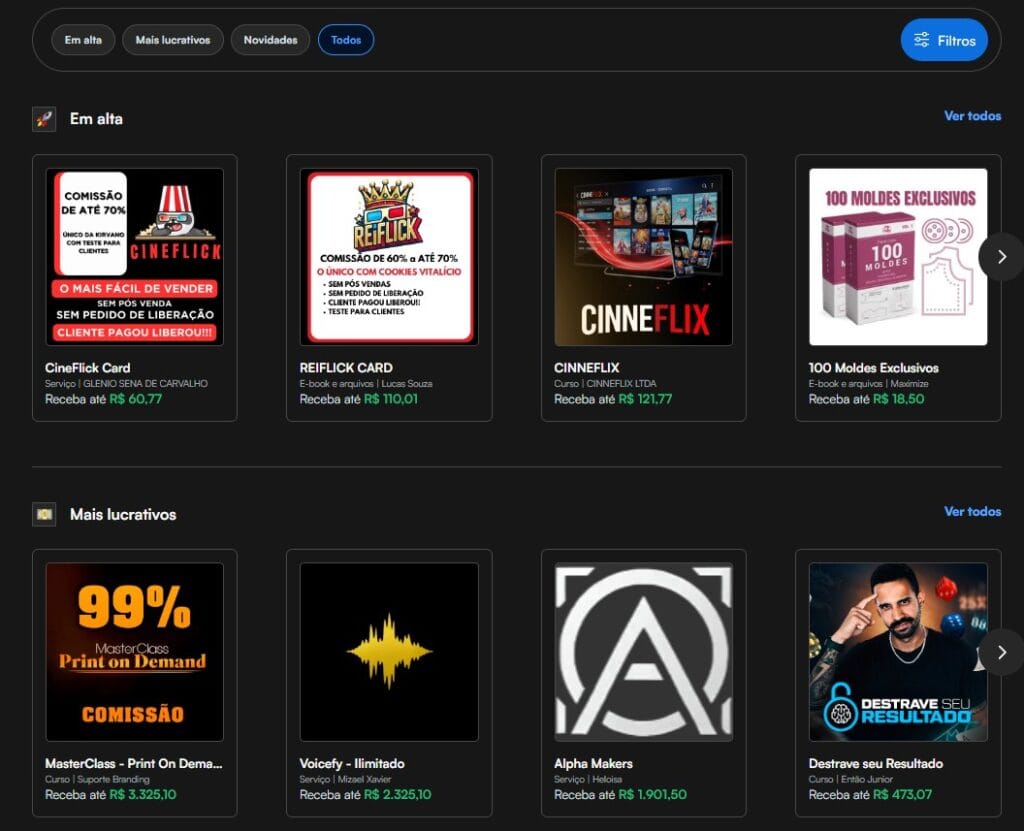Click the 'R$ 473,07' commission value
This screenshot has width=1024, height=831.
(903, 794)
